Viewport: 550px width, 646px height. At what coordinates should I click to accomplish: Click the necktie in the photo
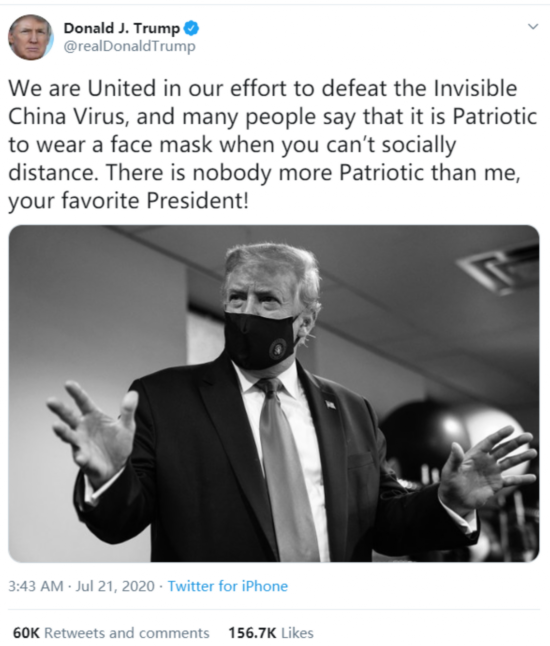tap(283, 470)
